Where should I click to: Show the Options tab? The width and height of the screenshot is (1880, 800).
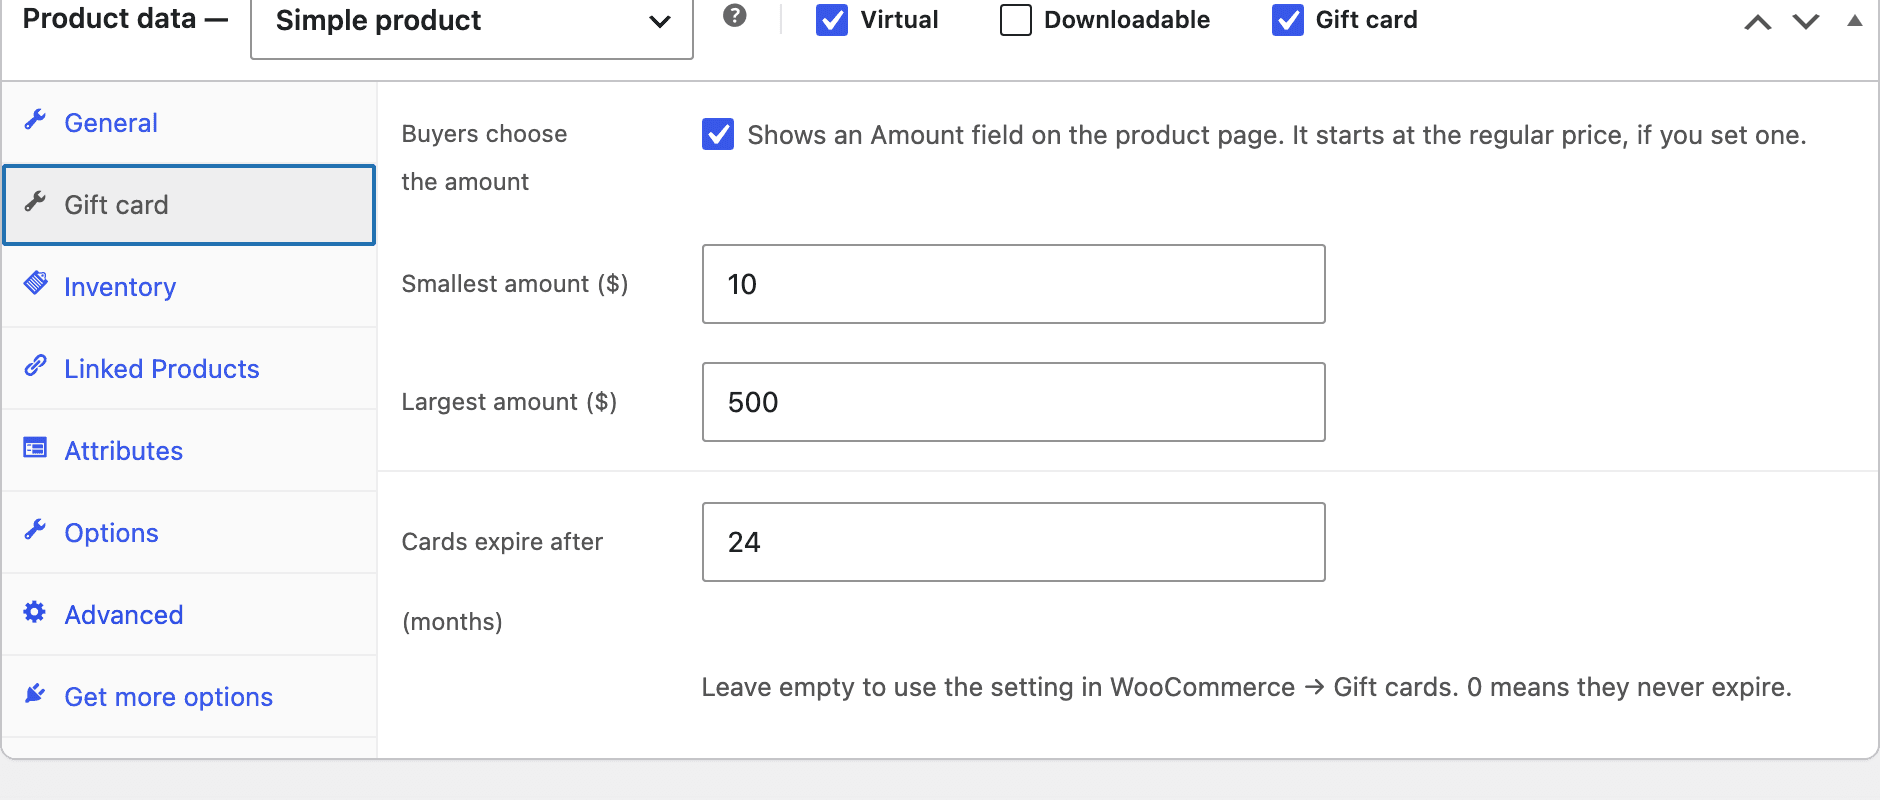coord(189,533)
